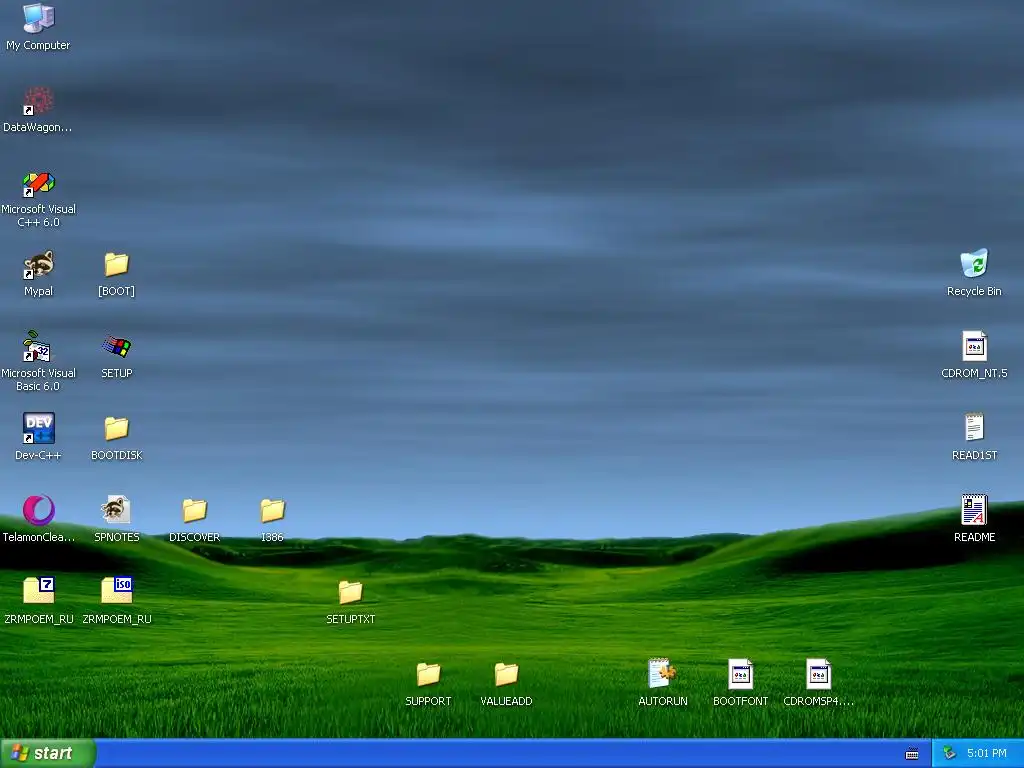Click the system tray network icon
1024x768 pixels.
click(x=950, y=754)
